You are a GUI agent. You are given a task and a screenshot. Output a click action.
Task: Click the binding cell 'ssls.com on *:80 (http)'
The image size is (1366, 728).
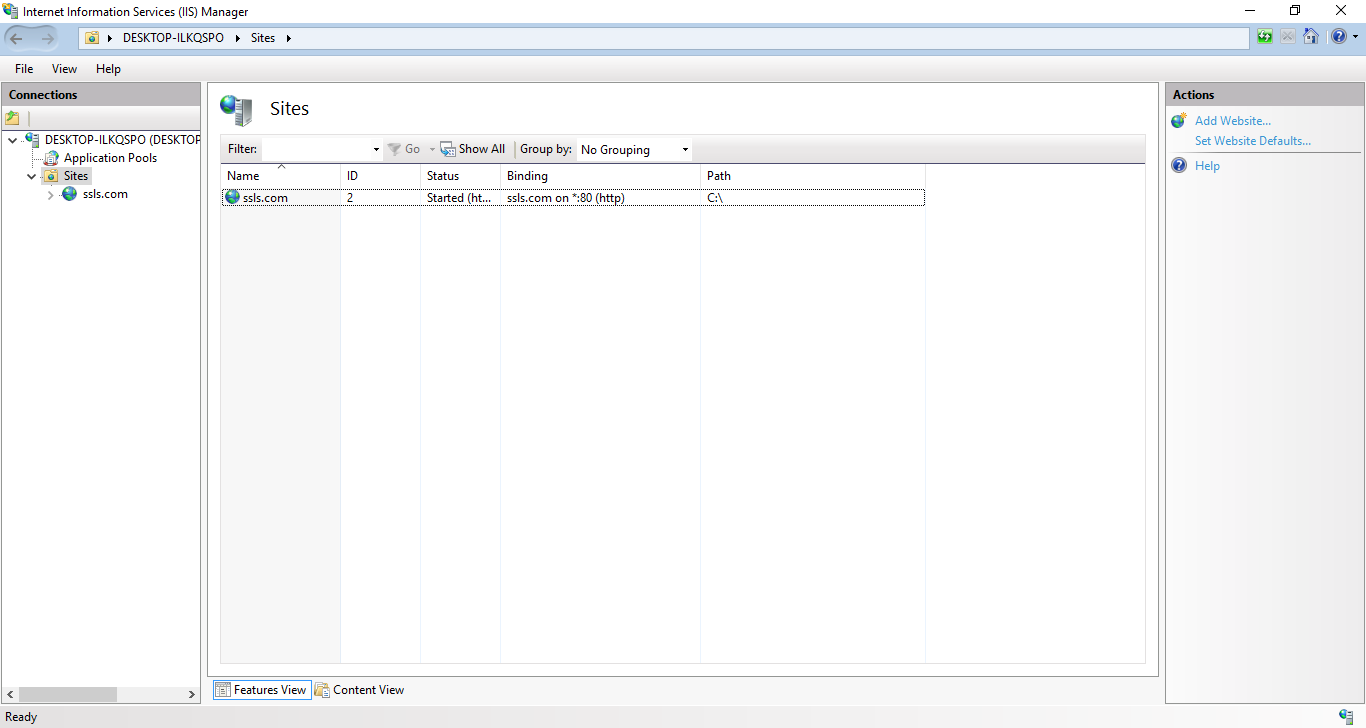click(565, 198)
